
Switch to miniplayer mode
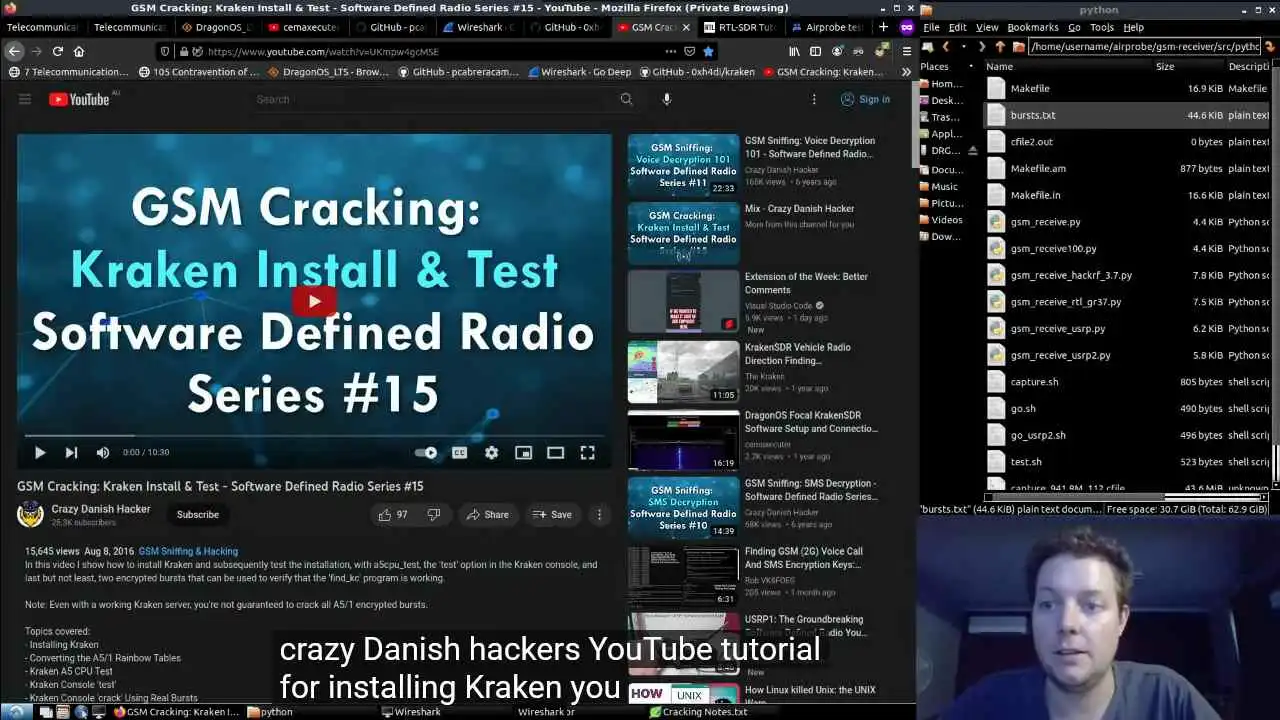(x=523, y=452)
